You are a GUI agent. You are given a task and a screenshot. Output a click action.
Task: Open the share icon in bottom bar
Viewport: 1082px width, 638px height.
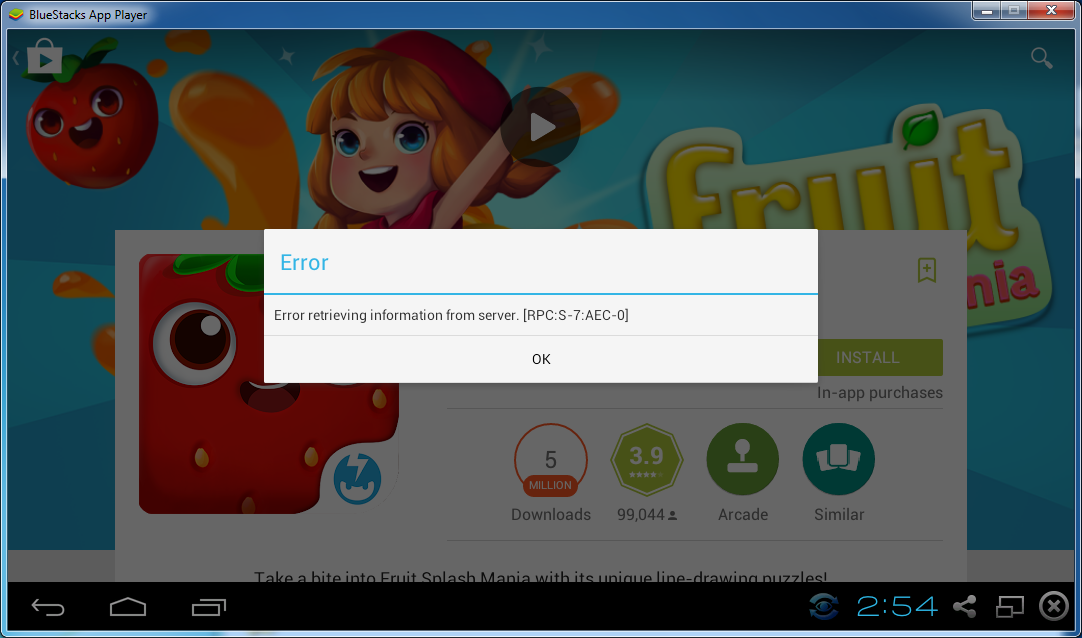pos(965,607)
